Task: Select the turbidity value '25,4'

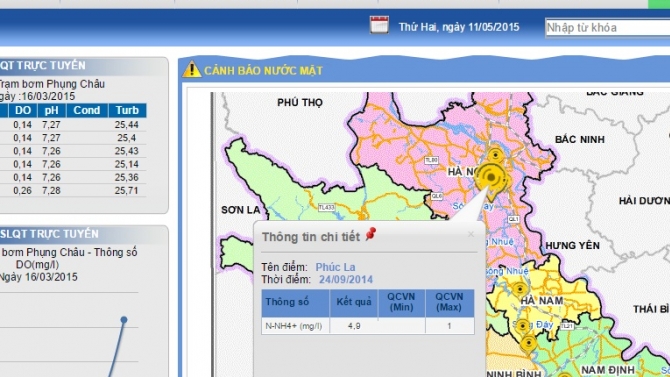Action: click(x=126, y=138)
